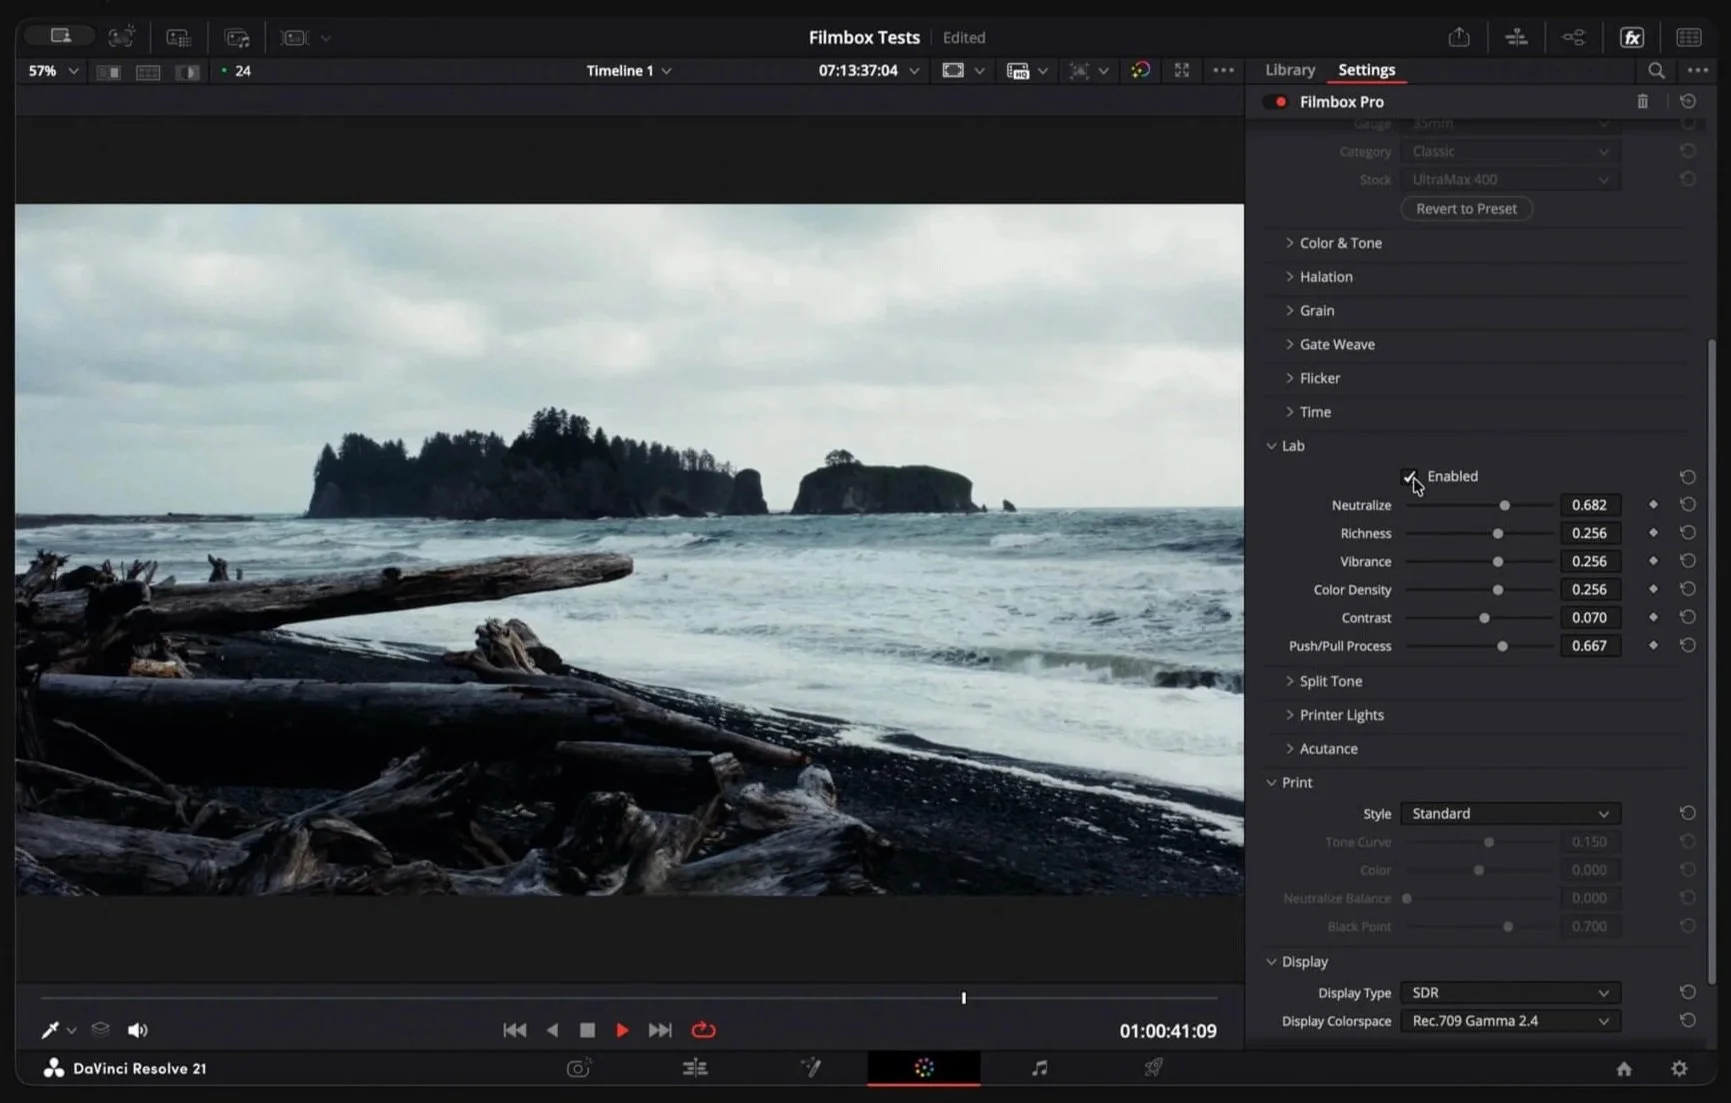The height and width of the screenshot is (1103, 1731).
Task: Uncheck the Lab Enabled checkbox
Action: click(x=1409, y=476)
